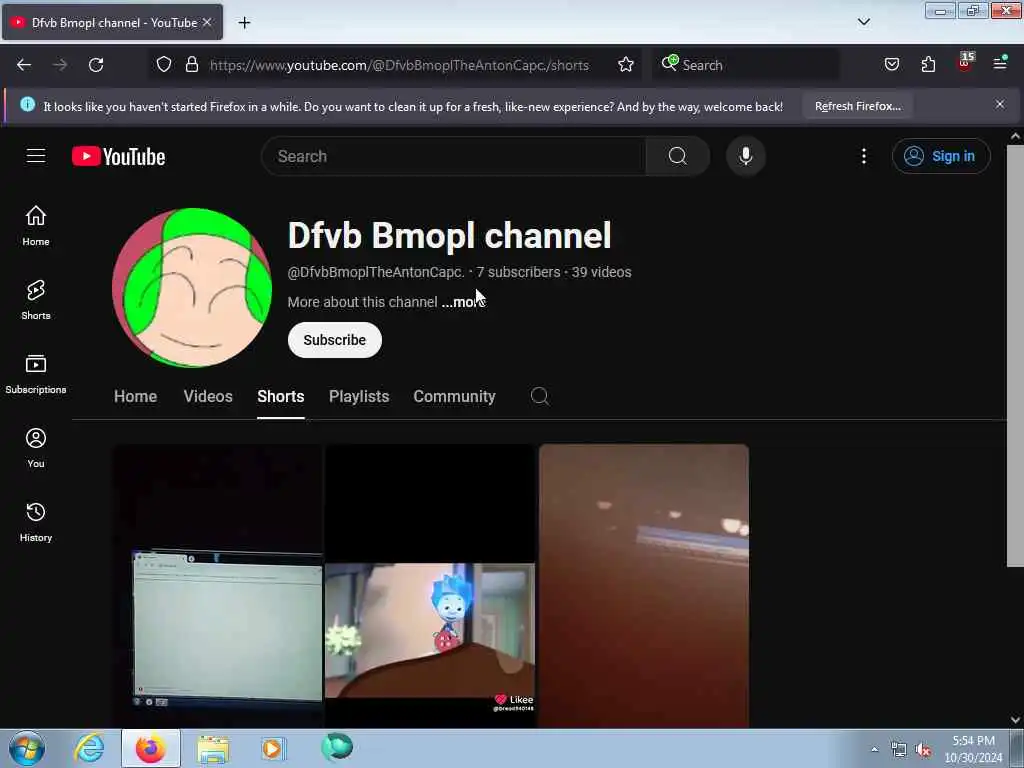
Task: Click the muted volume tray icon
Action: click(x=923, y=750)
